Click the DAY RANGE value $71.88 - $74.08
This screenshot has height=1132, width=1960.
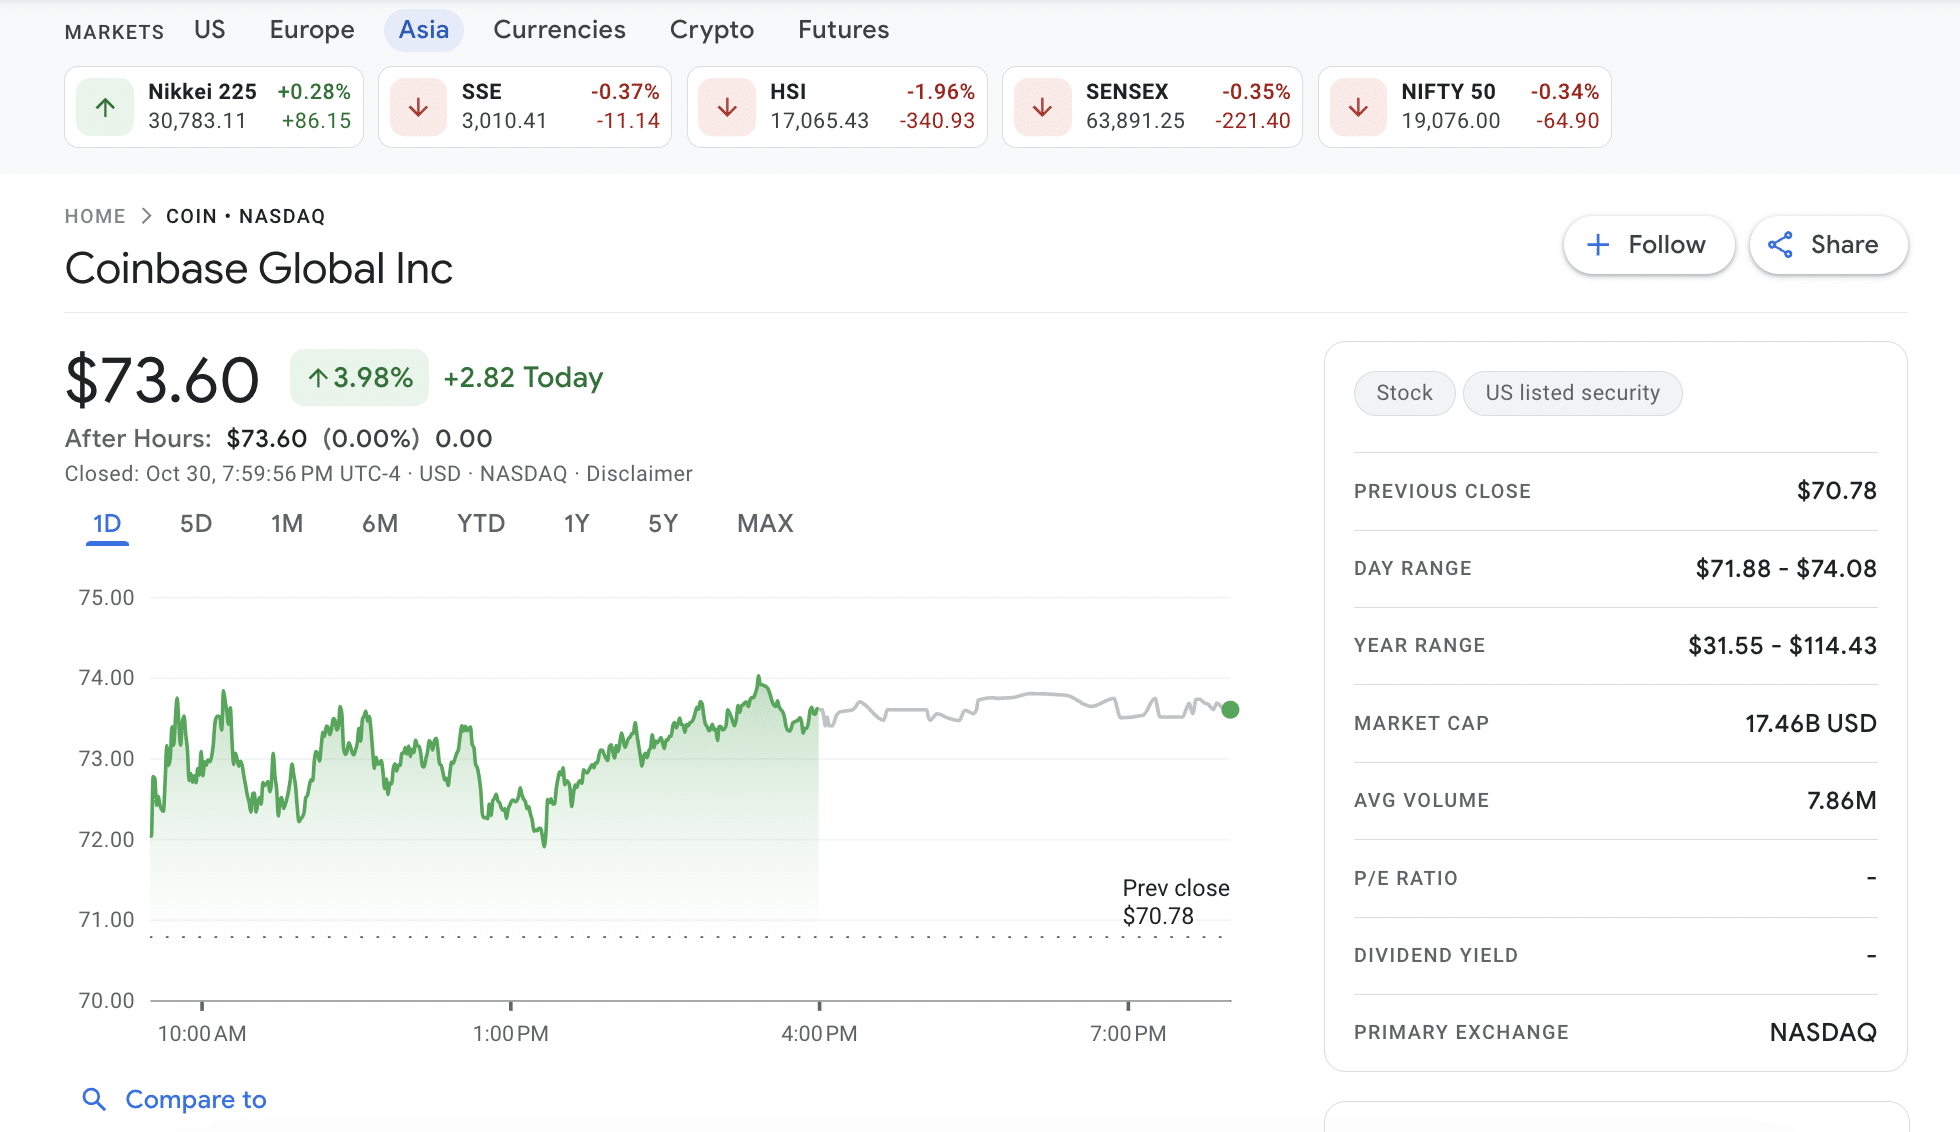point(1786,569)
